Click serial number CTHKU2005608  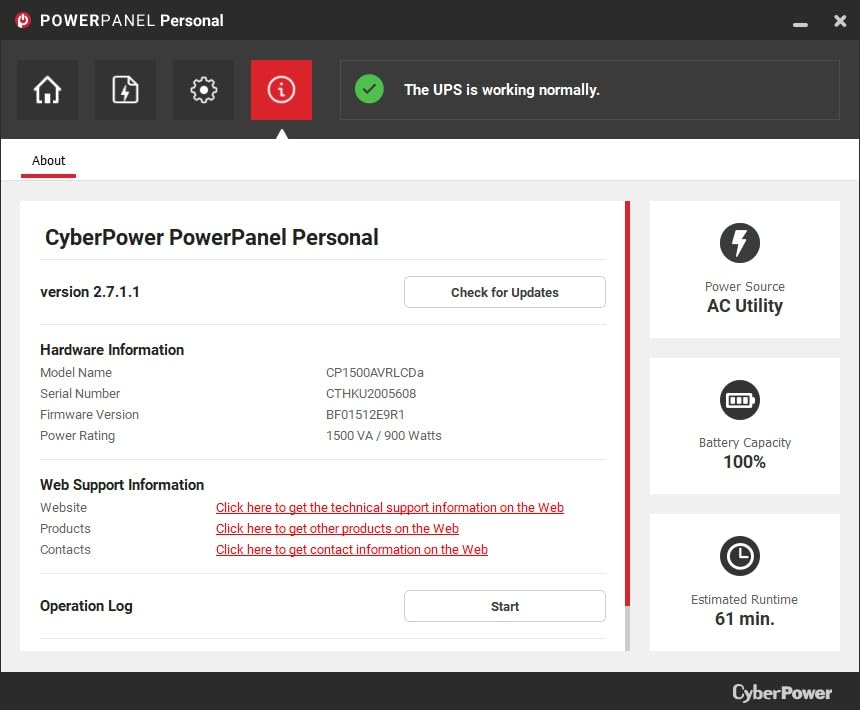(x=371, y=394)
